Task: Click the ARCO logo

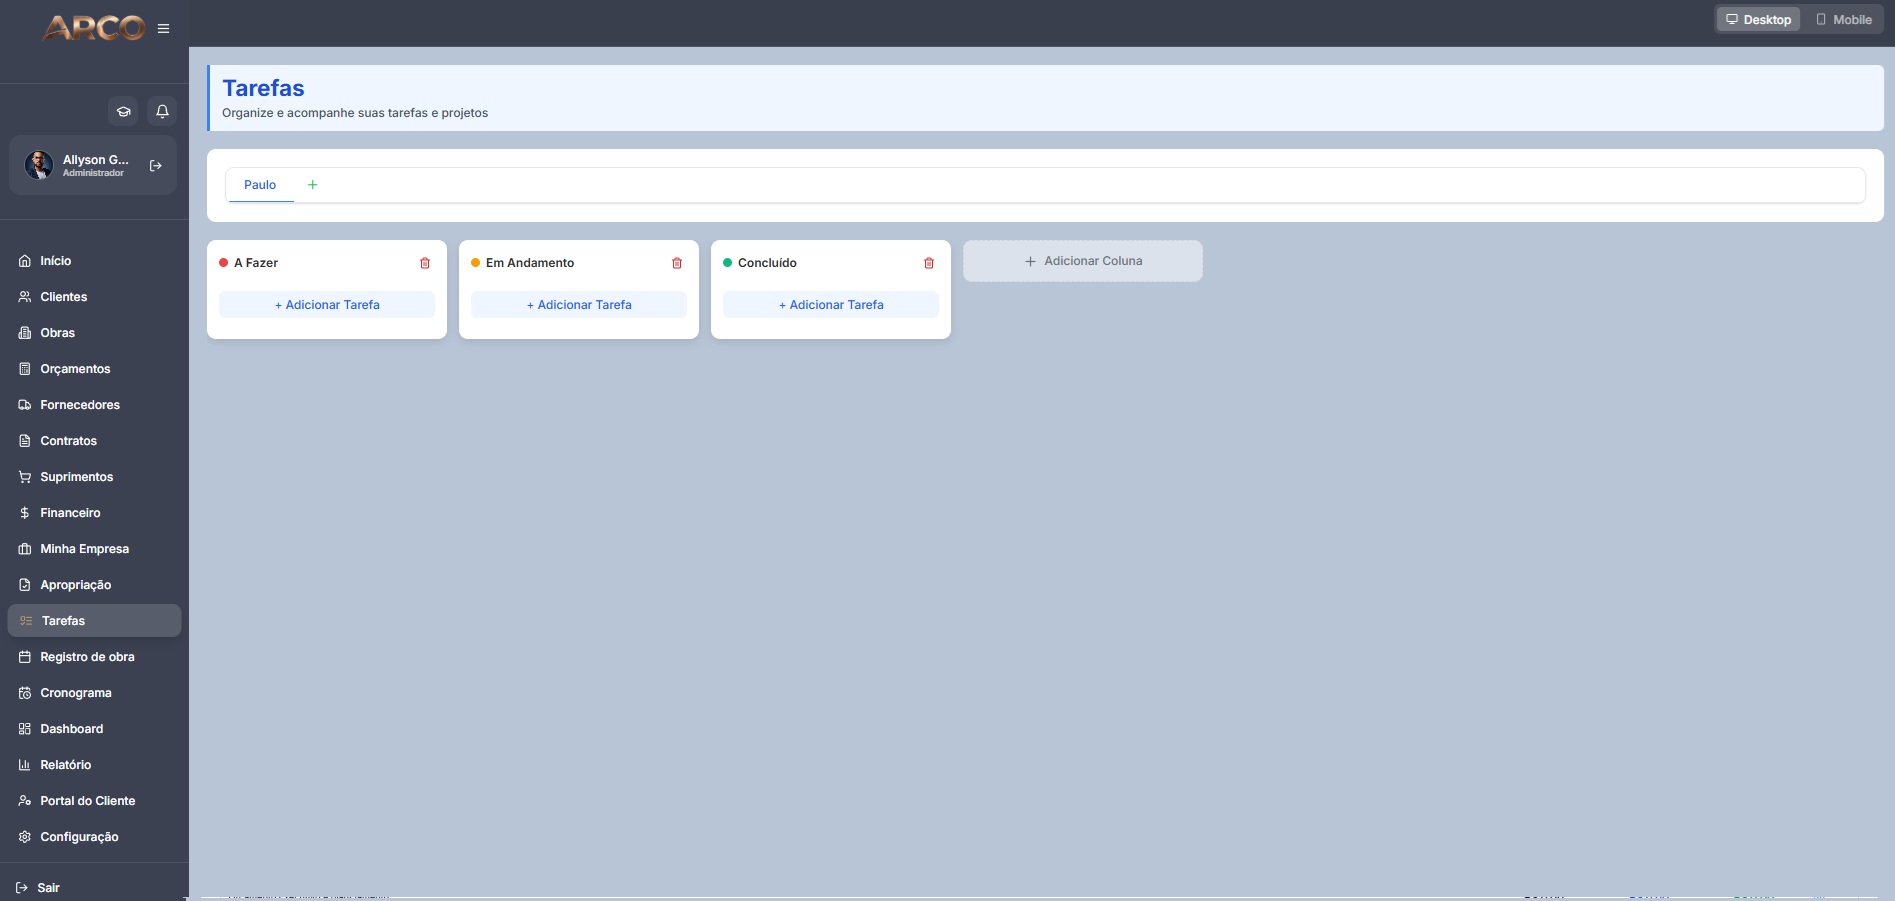Action: click(x=94, y=28)
